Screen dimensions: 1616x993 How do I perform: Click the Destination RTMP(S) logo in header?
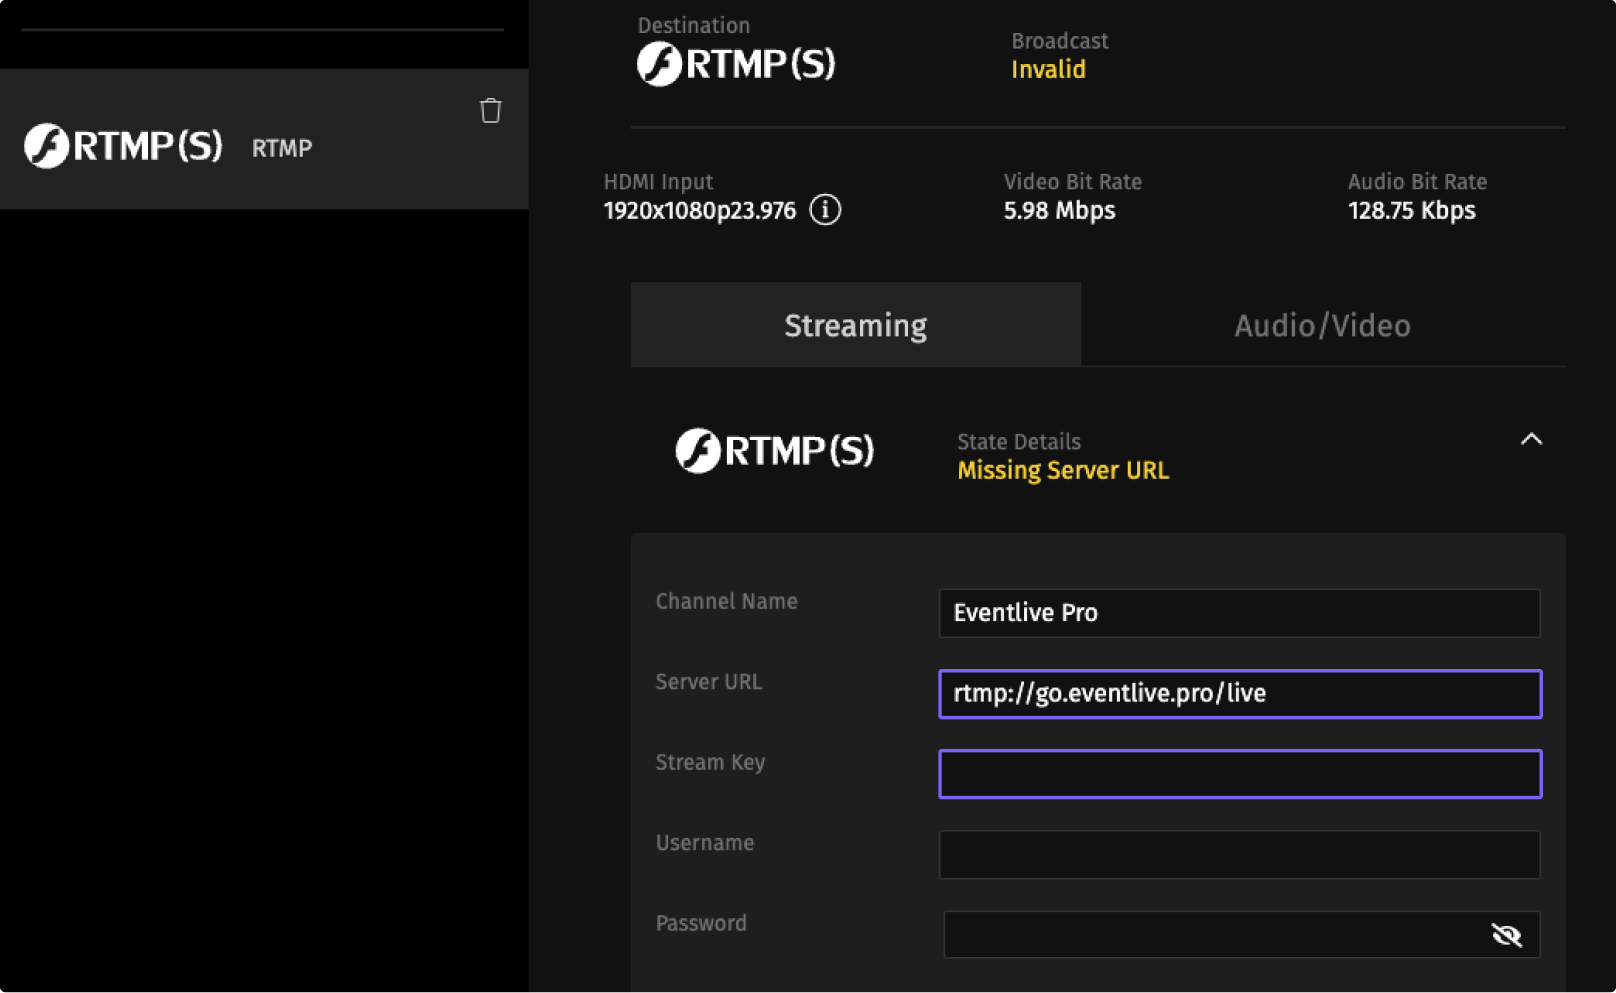point(736,64)
